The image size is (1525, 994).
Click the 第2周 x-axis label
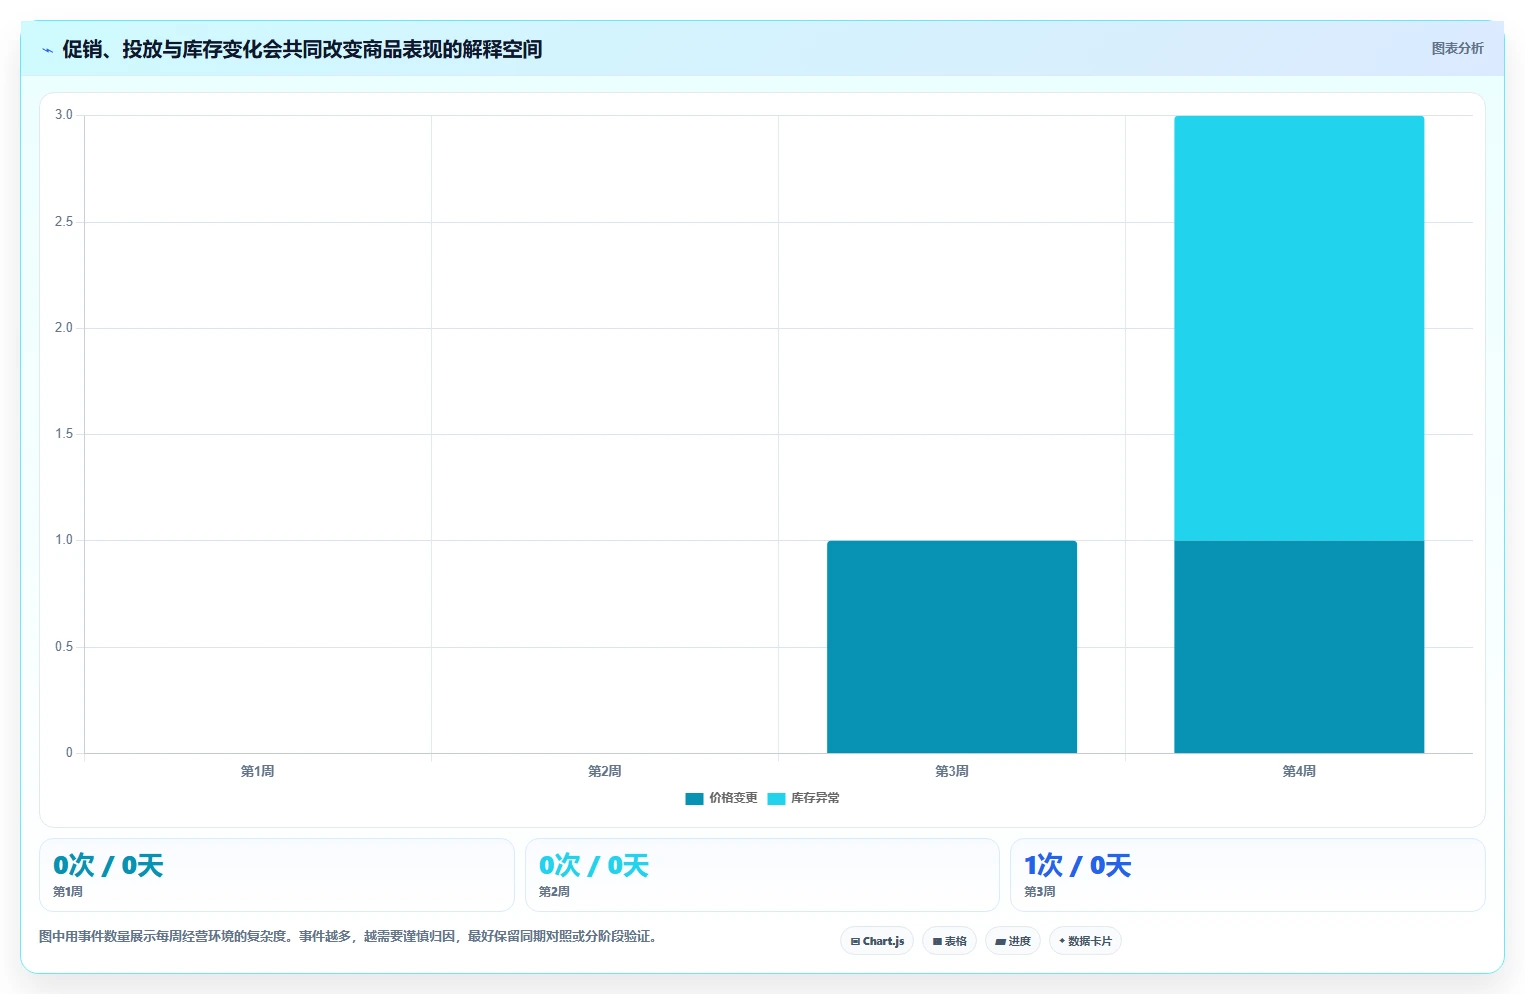[x=604, y=771]
